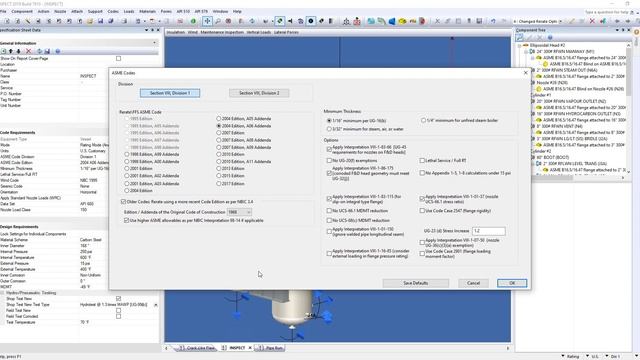640x360 pixels.
Task: Click the green circle toolbar icon
Action: pyautogui.click(x=193, y=21)
